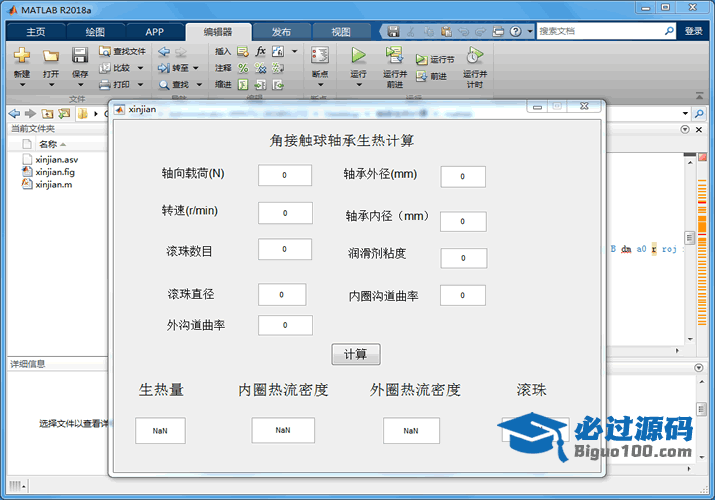Click the uncomment icon in the 注释 row

(x=260, y=68)
